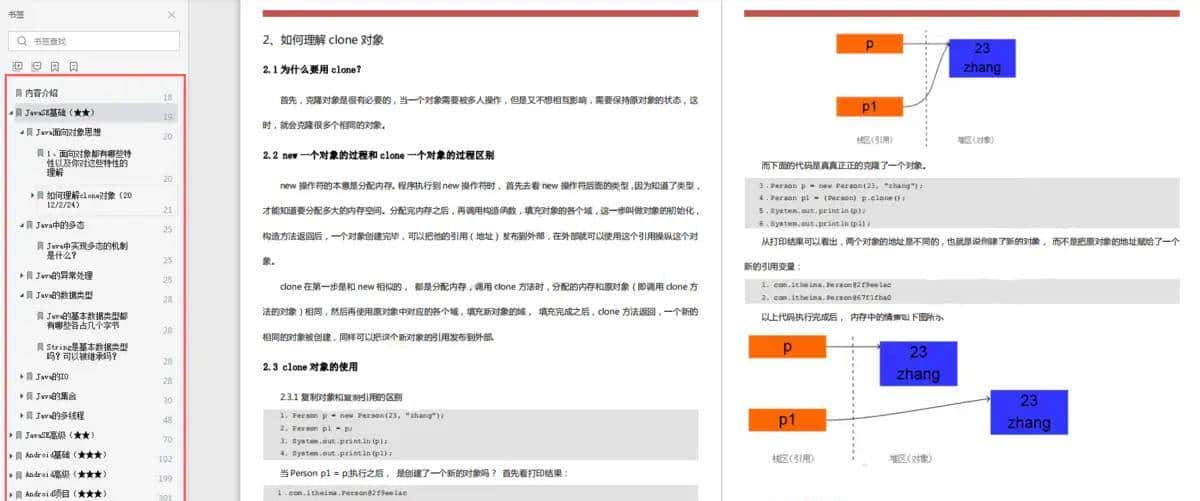Click the orange p1 box in top diagram
Screen dimensions: 1200x501
point(870,105)
